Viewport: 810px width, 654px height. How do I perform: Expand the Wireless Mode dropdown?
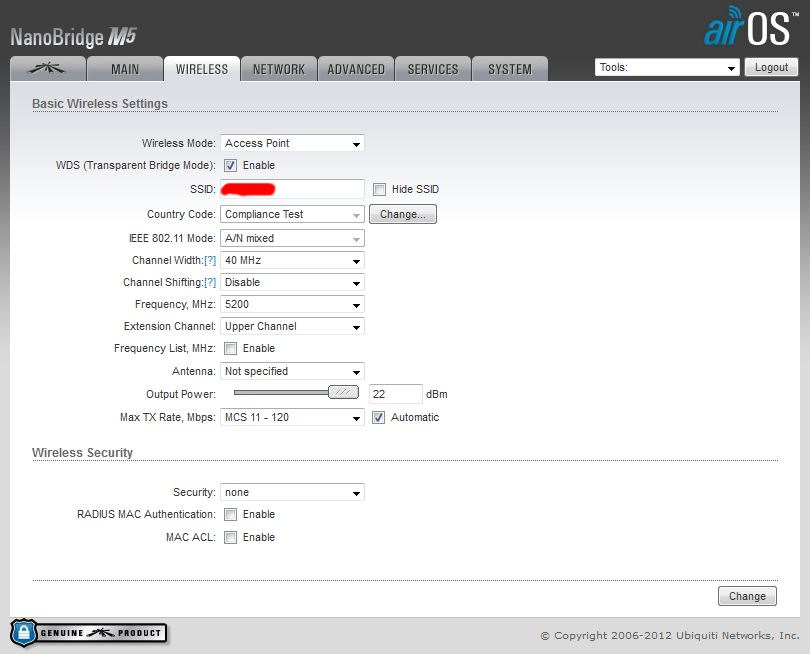click(292, 143)
